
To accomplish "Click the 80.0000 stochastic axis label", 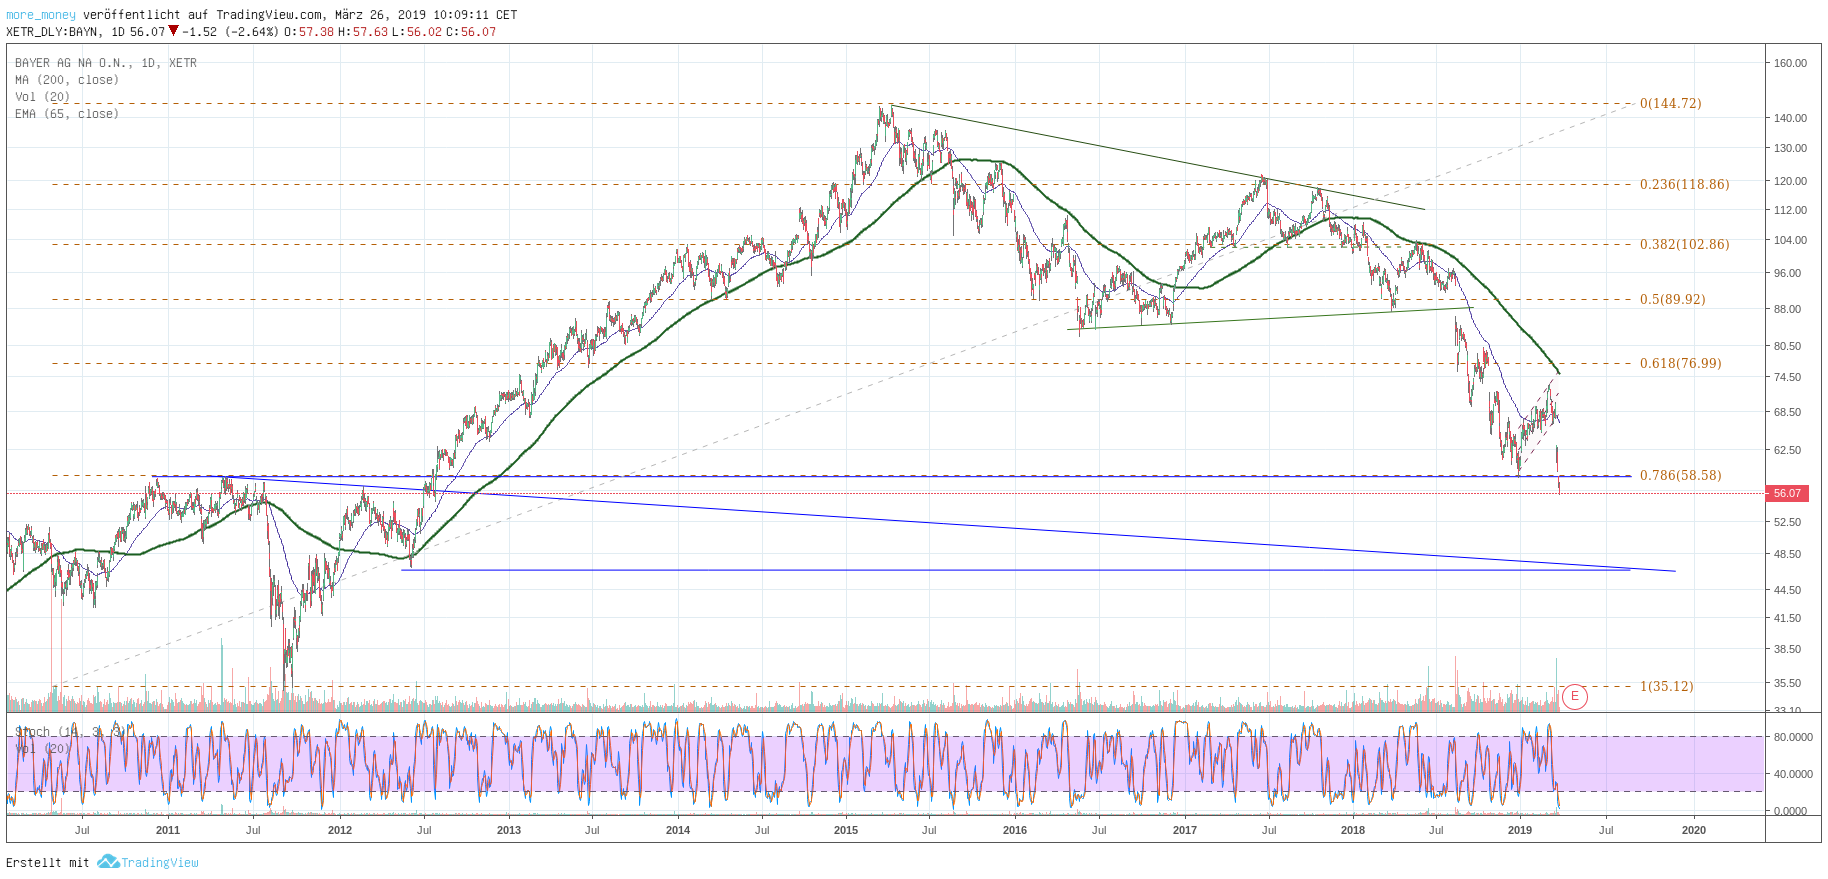I will [x=1793, y=737].
